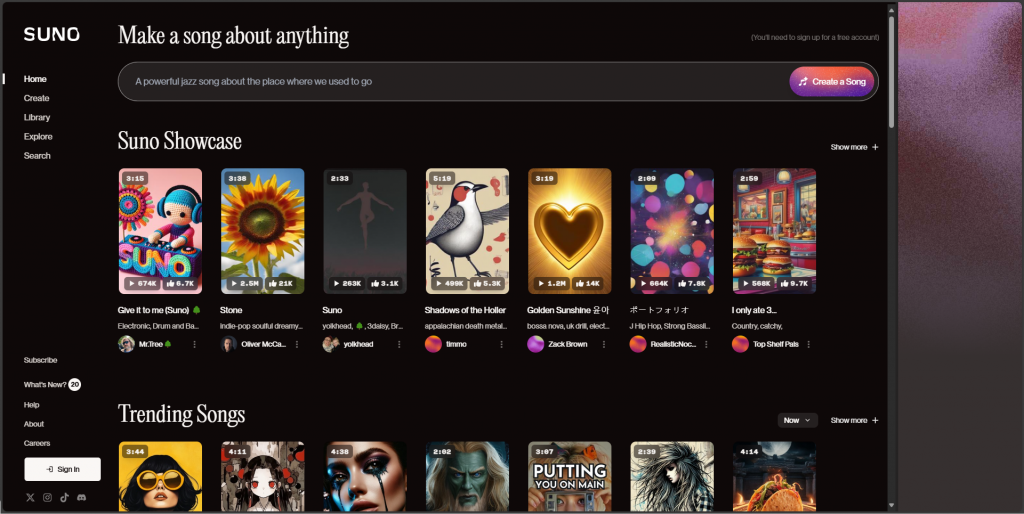Screen dimensions: 1024x514
Task: Open more options for RealisticNoc... song
Action: [x=706, y=344]
